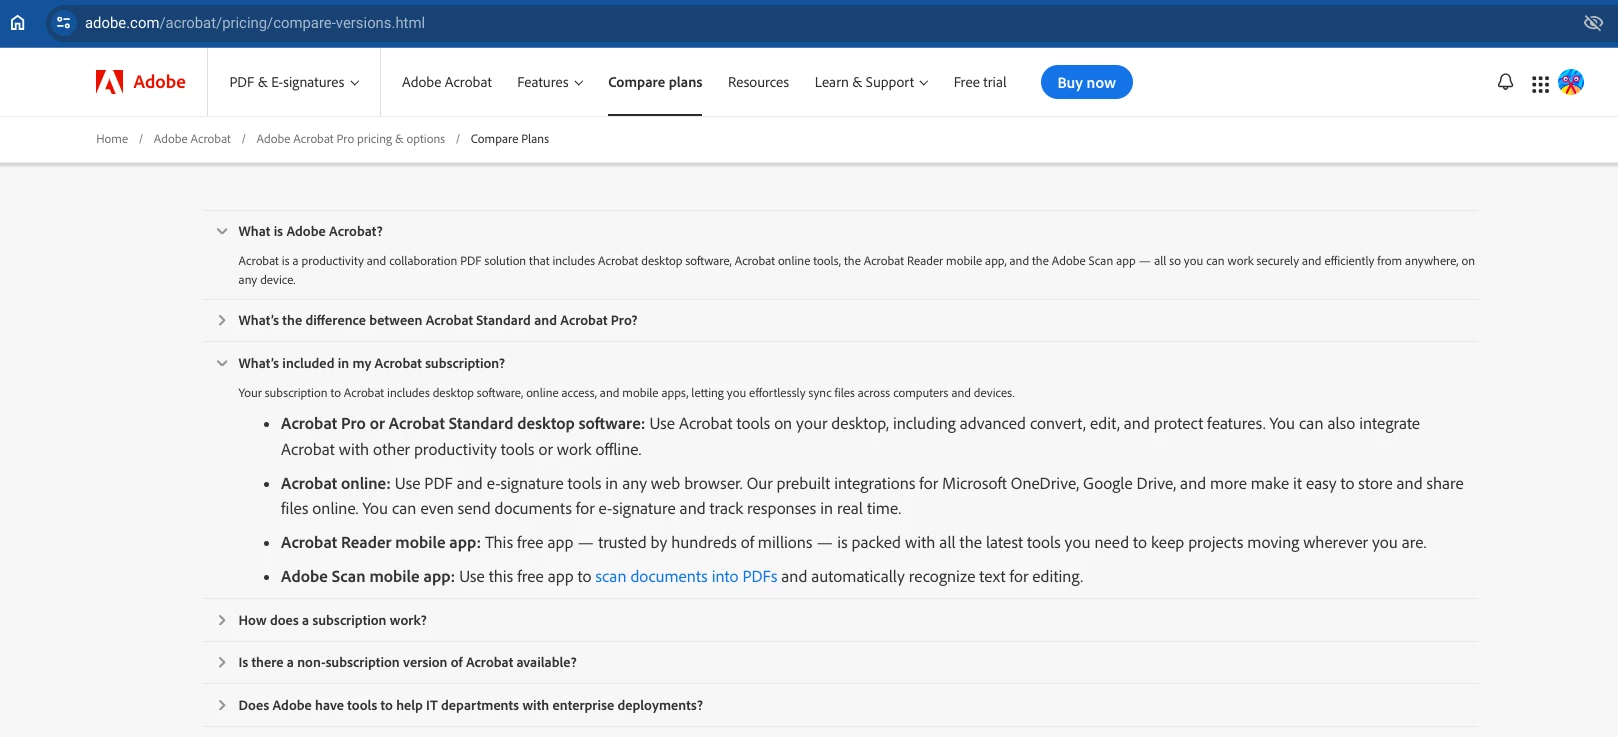The image size is (1618, 737).
Task: Click Adobe Scan mobile app heading
Action: click(367, 576)
